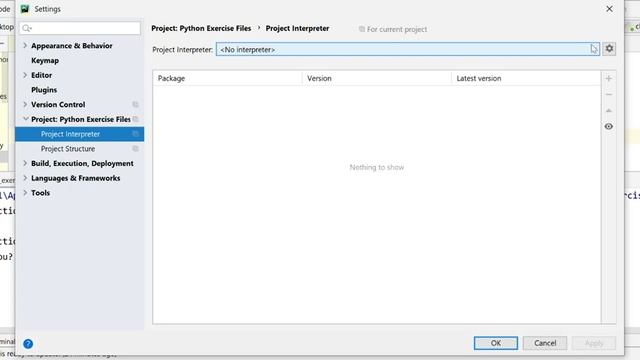Open the help question mark icon
This screenshot has width=640, height=360.
click(x=28, y=344)
